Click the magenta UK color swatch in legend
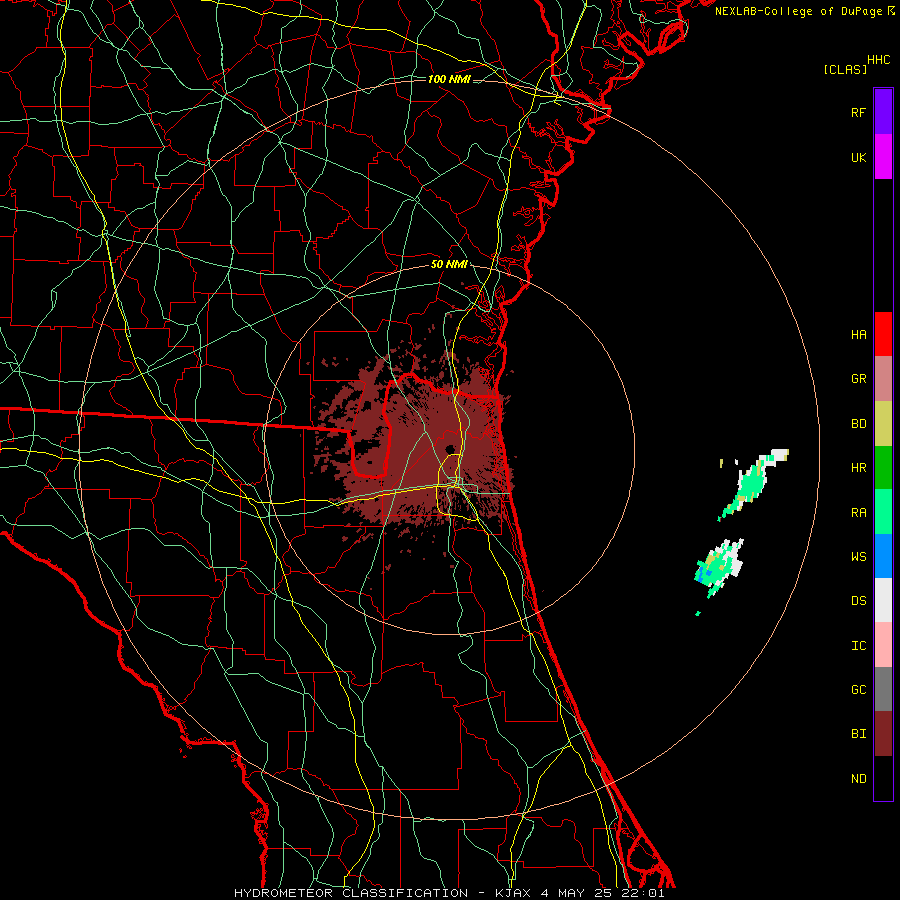 883,157
